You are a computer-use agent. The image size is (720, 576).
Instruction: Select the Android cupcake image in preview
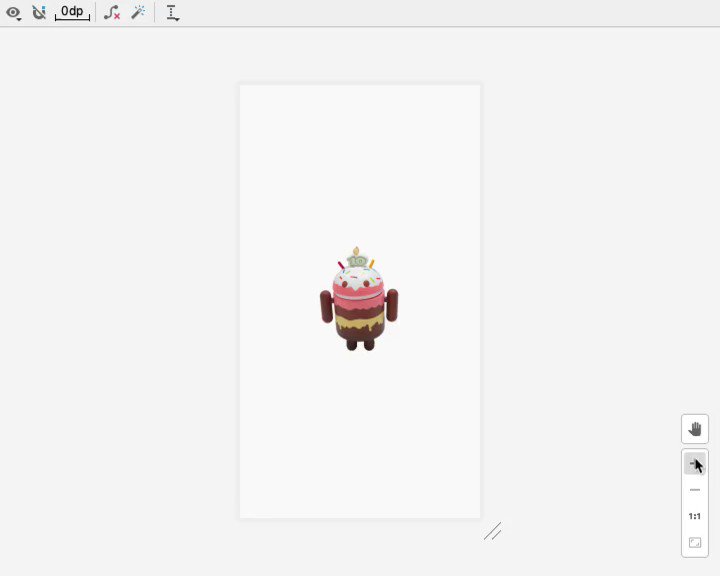359,299
